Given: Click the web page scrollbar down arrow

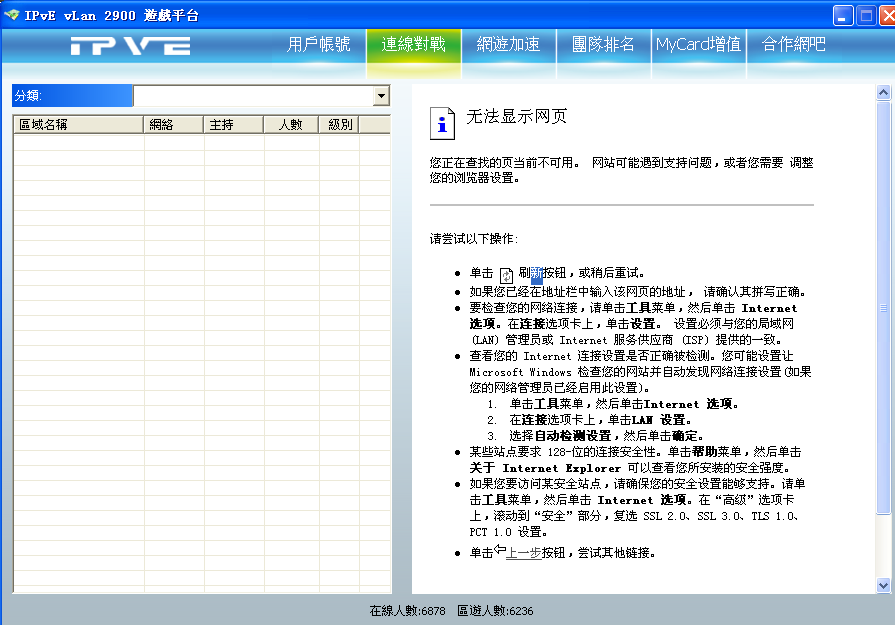Looking at the screenshot, I should click(x=883, y=585).
